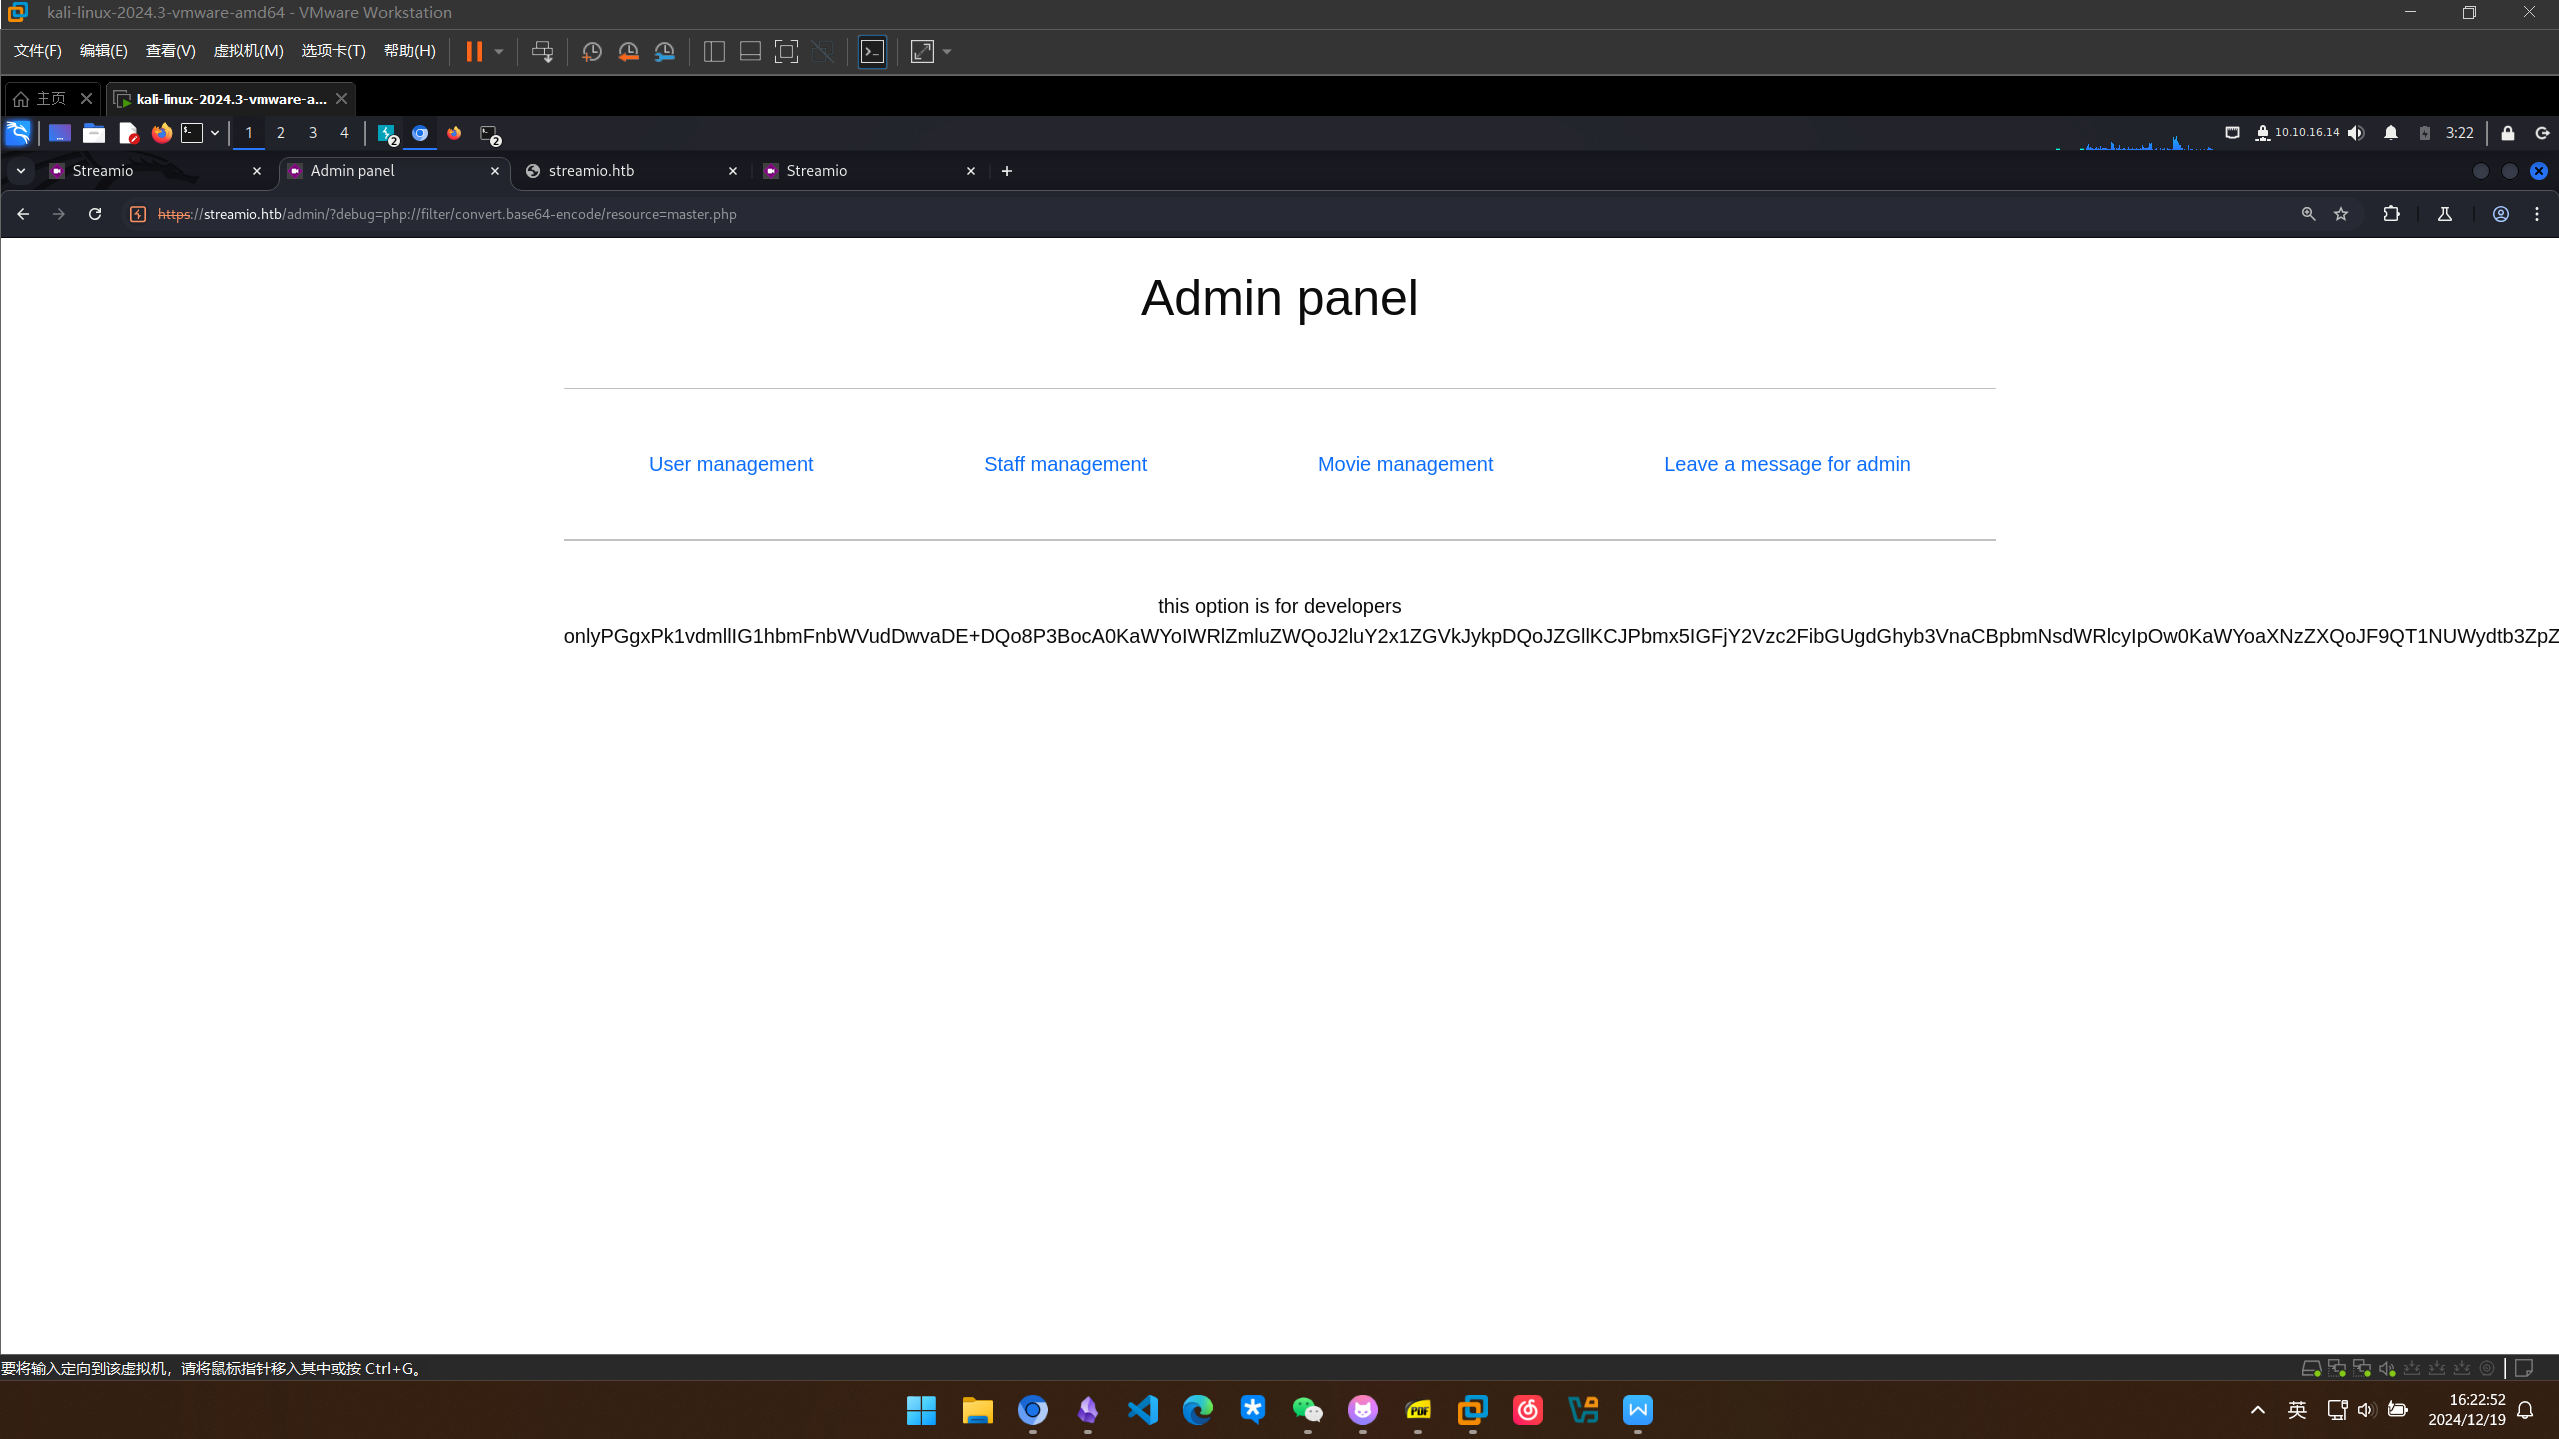Click the revert to snapshot icon

click(x=628, y=52)
